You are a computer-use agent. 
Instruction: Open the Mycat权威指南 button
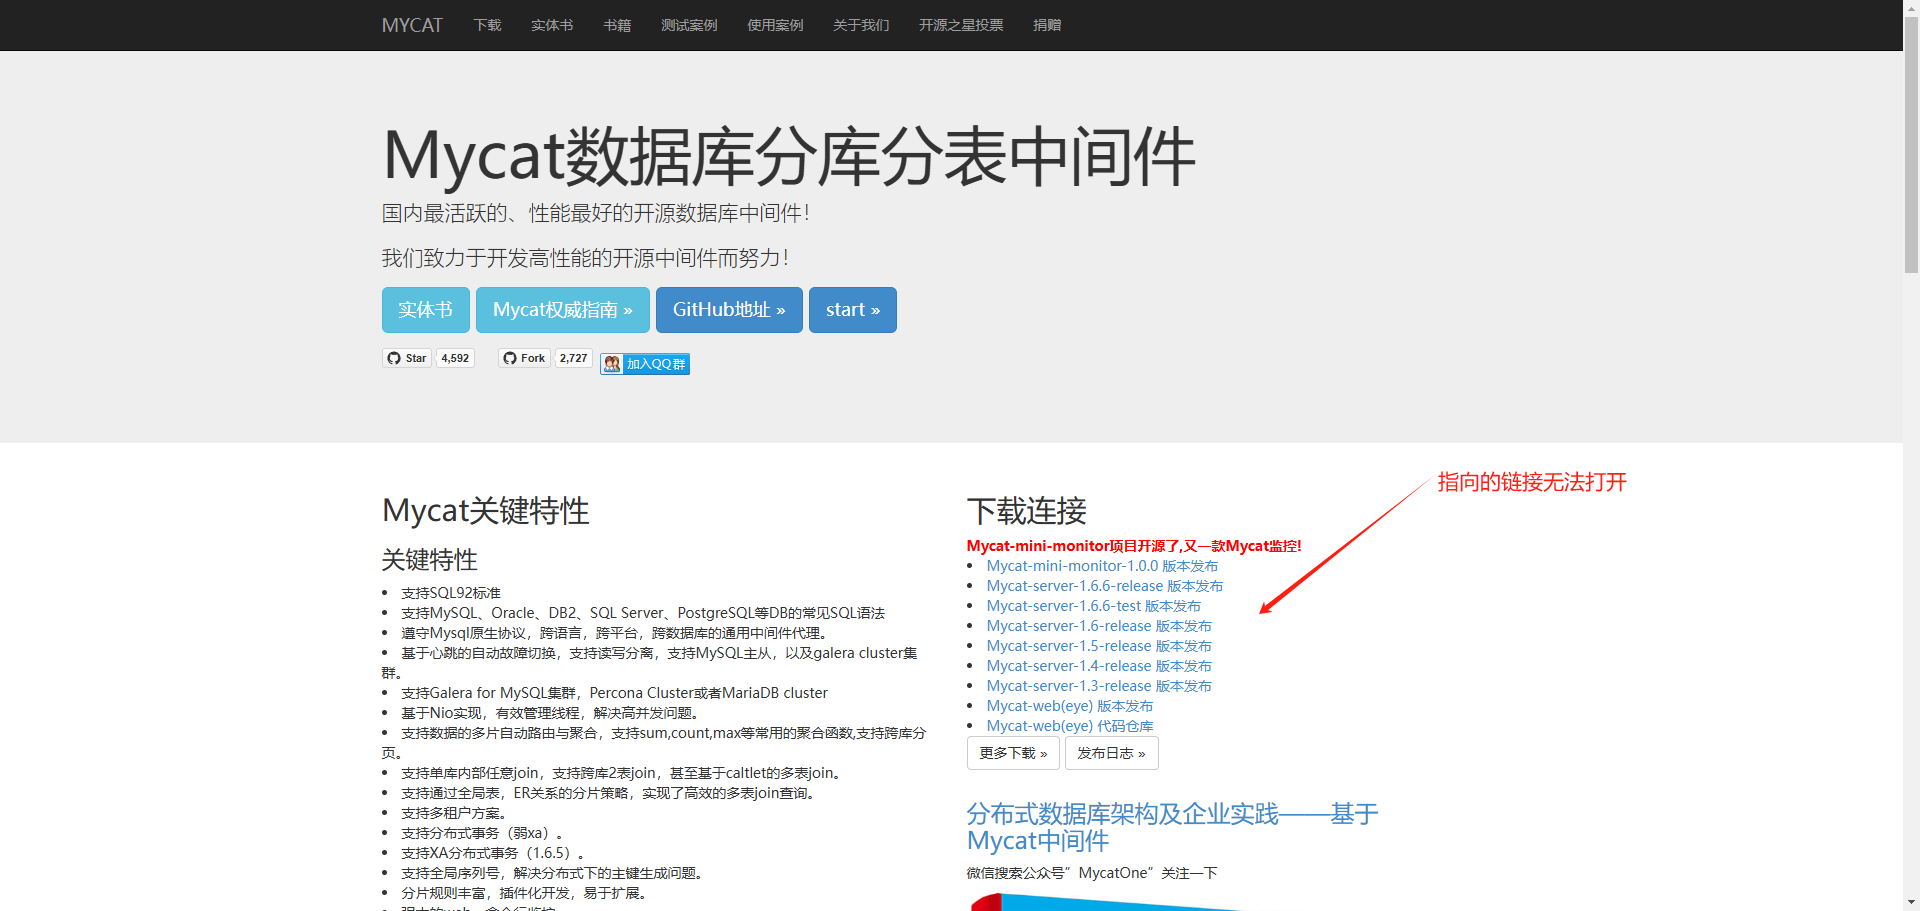coord(562,310)
